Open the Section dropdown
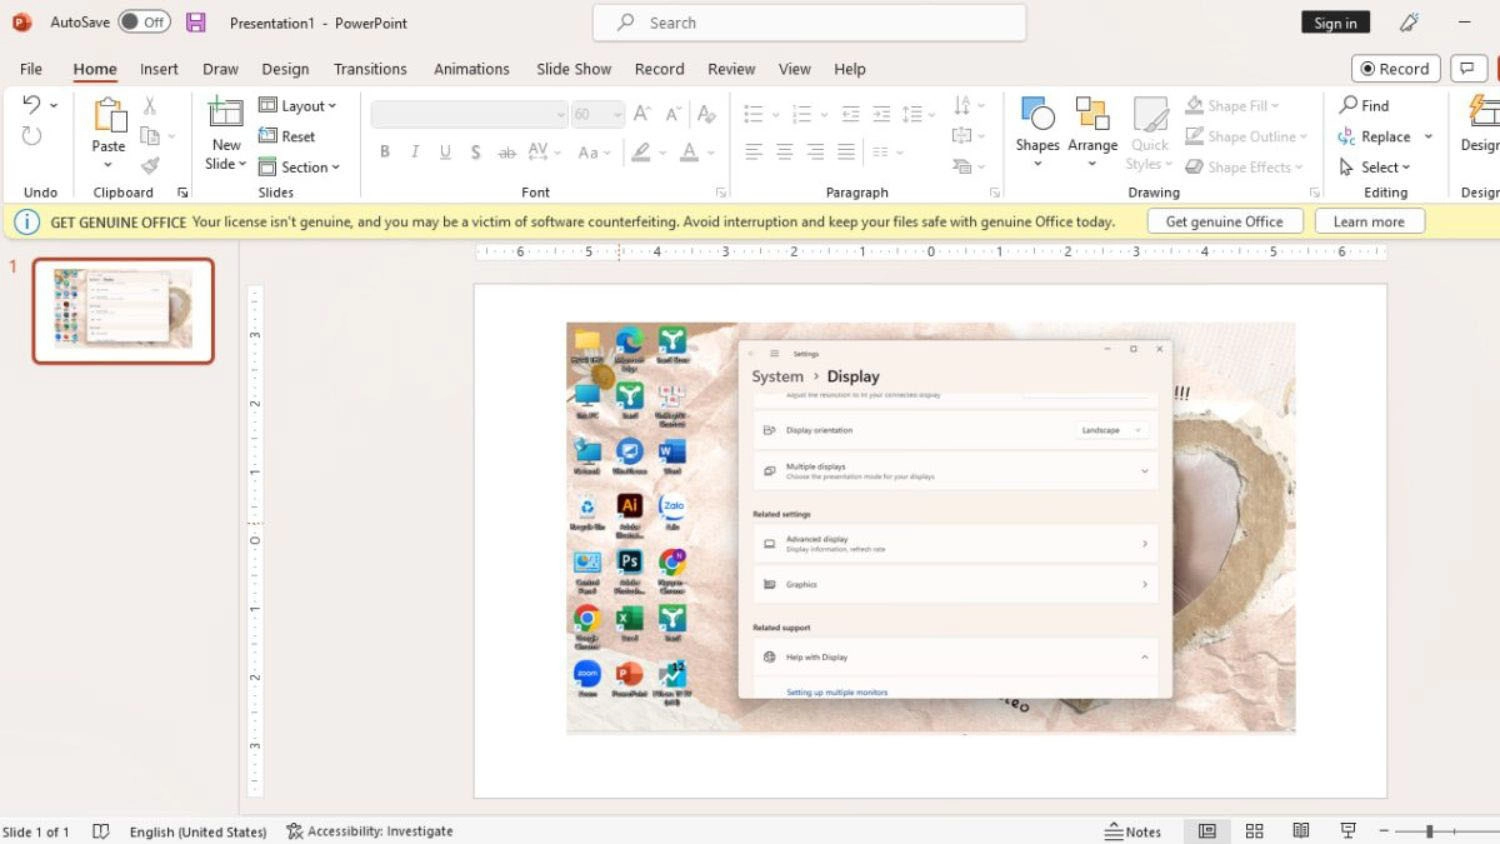 299,167
